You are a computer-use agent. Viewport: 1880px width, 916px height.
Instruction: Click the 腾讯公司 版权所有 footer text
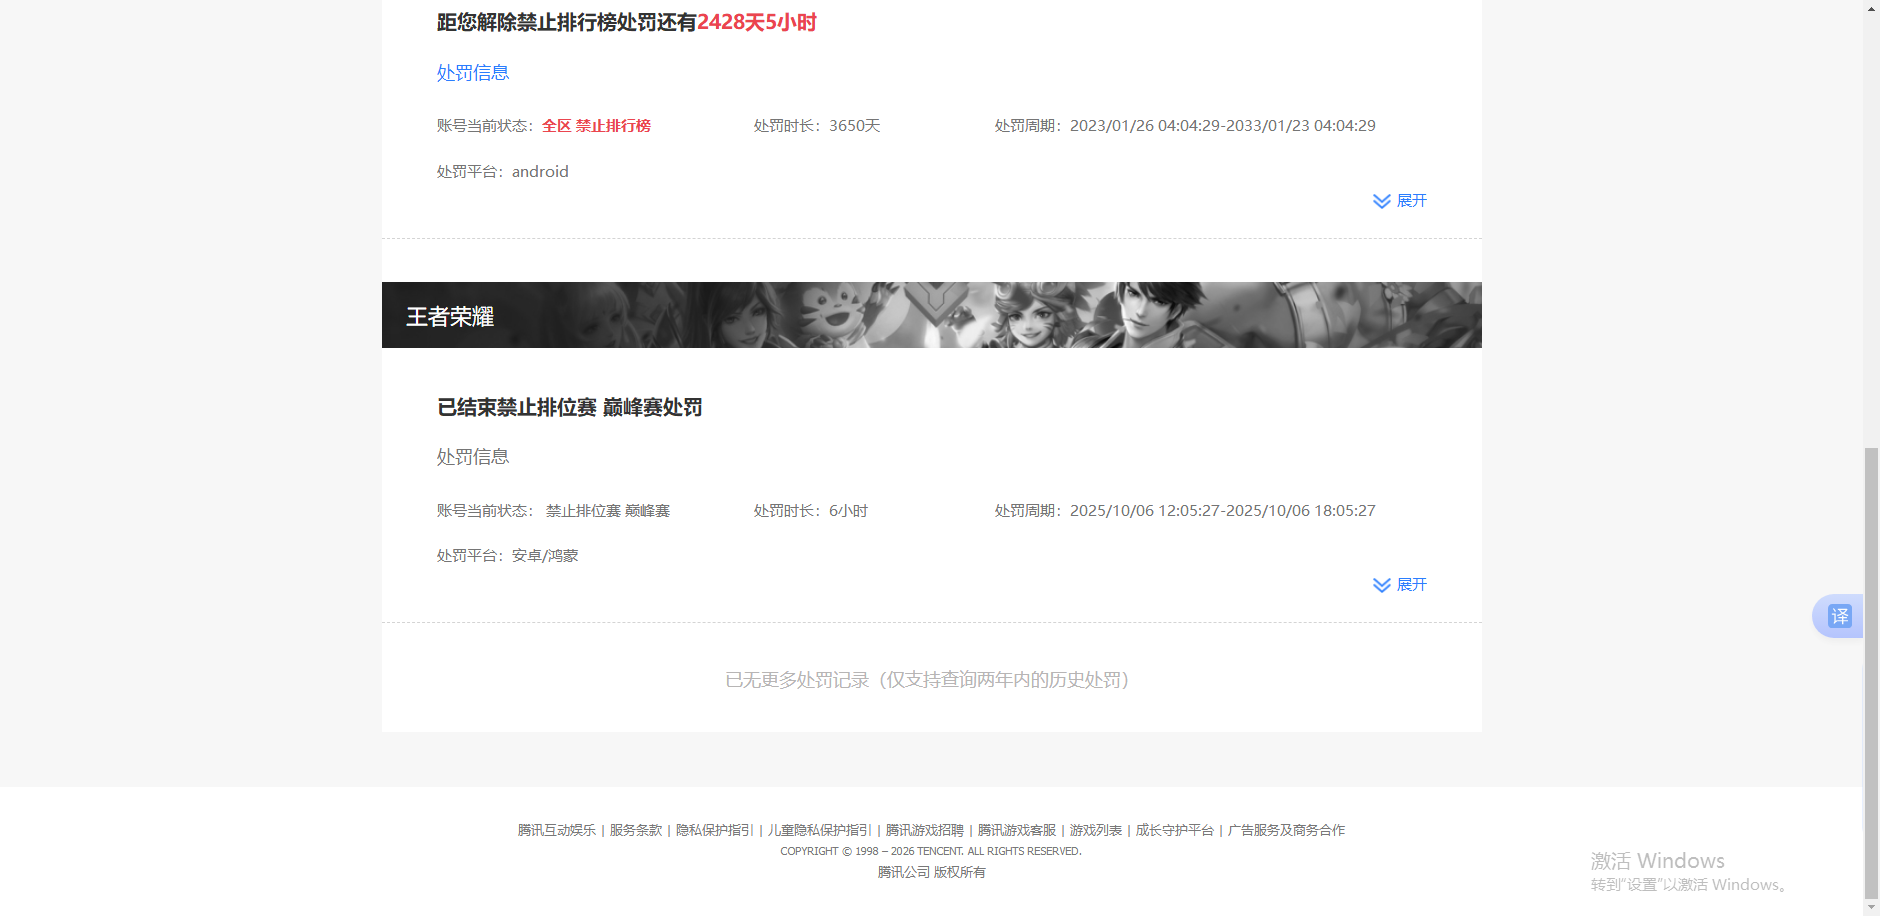coord(931,872)
